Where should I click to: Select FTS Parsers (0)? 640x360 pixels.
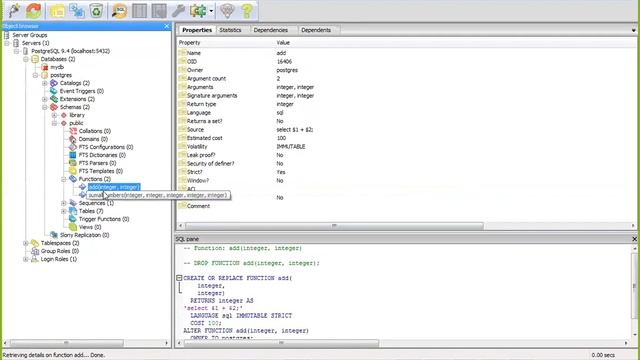(x=97, y=163)
